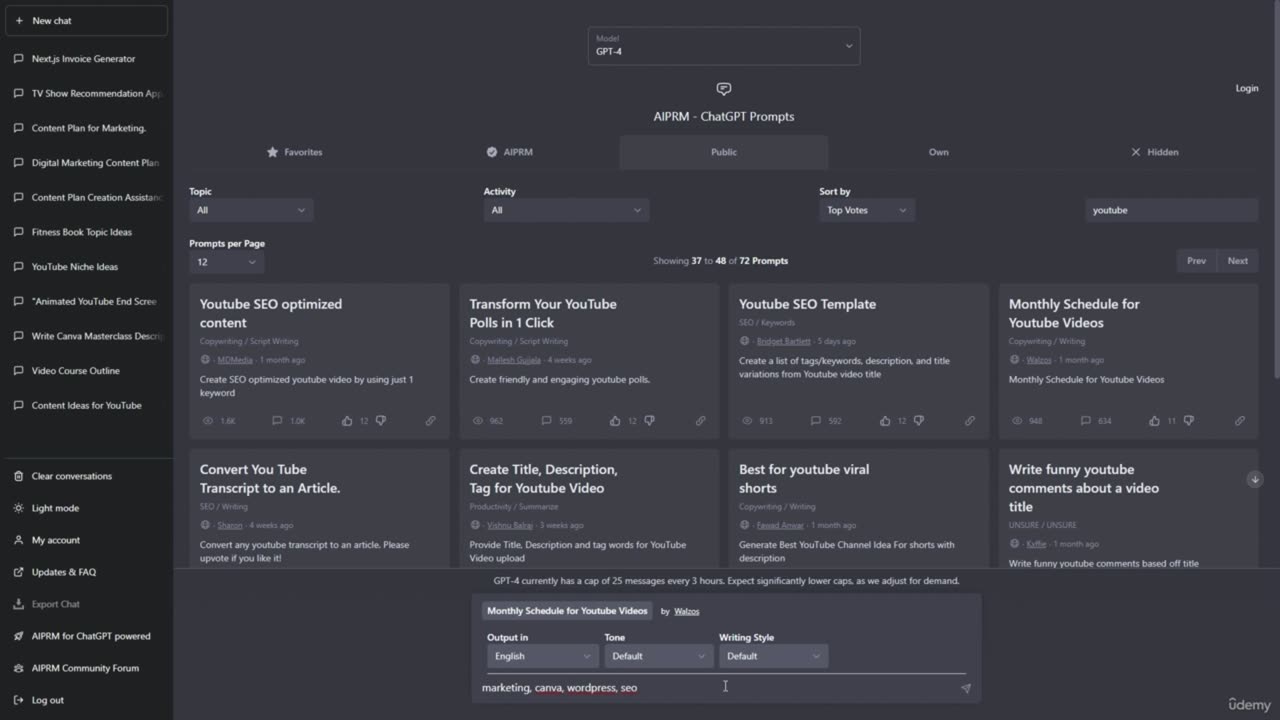
Task: Click the Log out icon
Action: click(18, 700)
